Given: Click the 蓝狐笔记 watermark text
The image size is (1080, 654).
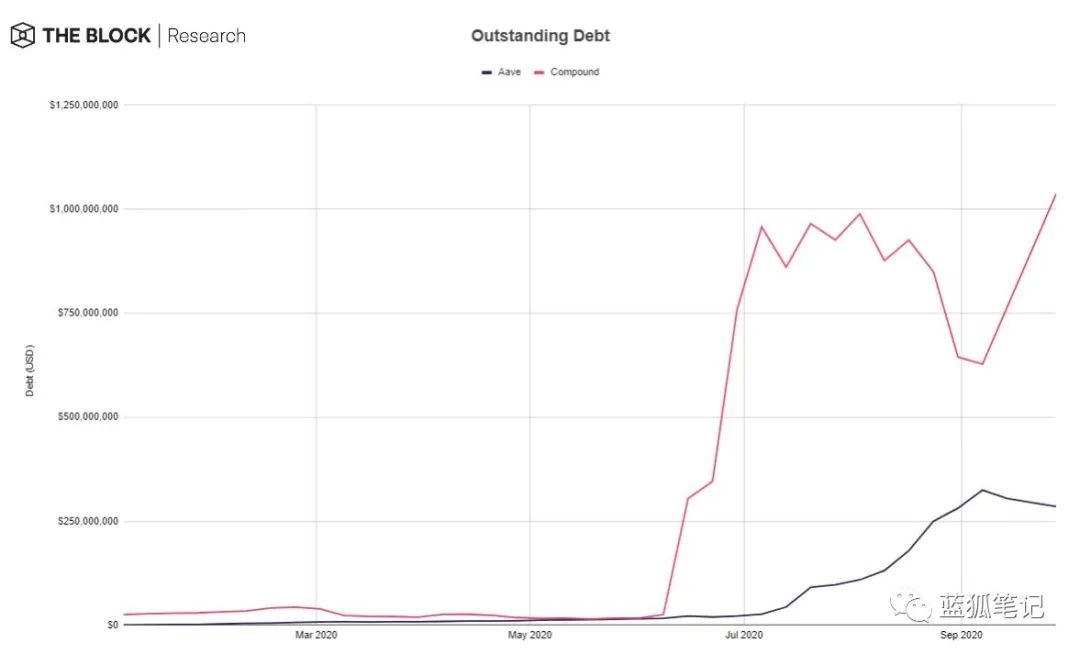Looking at the screenshot, I should click(x=991, y=606).
